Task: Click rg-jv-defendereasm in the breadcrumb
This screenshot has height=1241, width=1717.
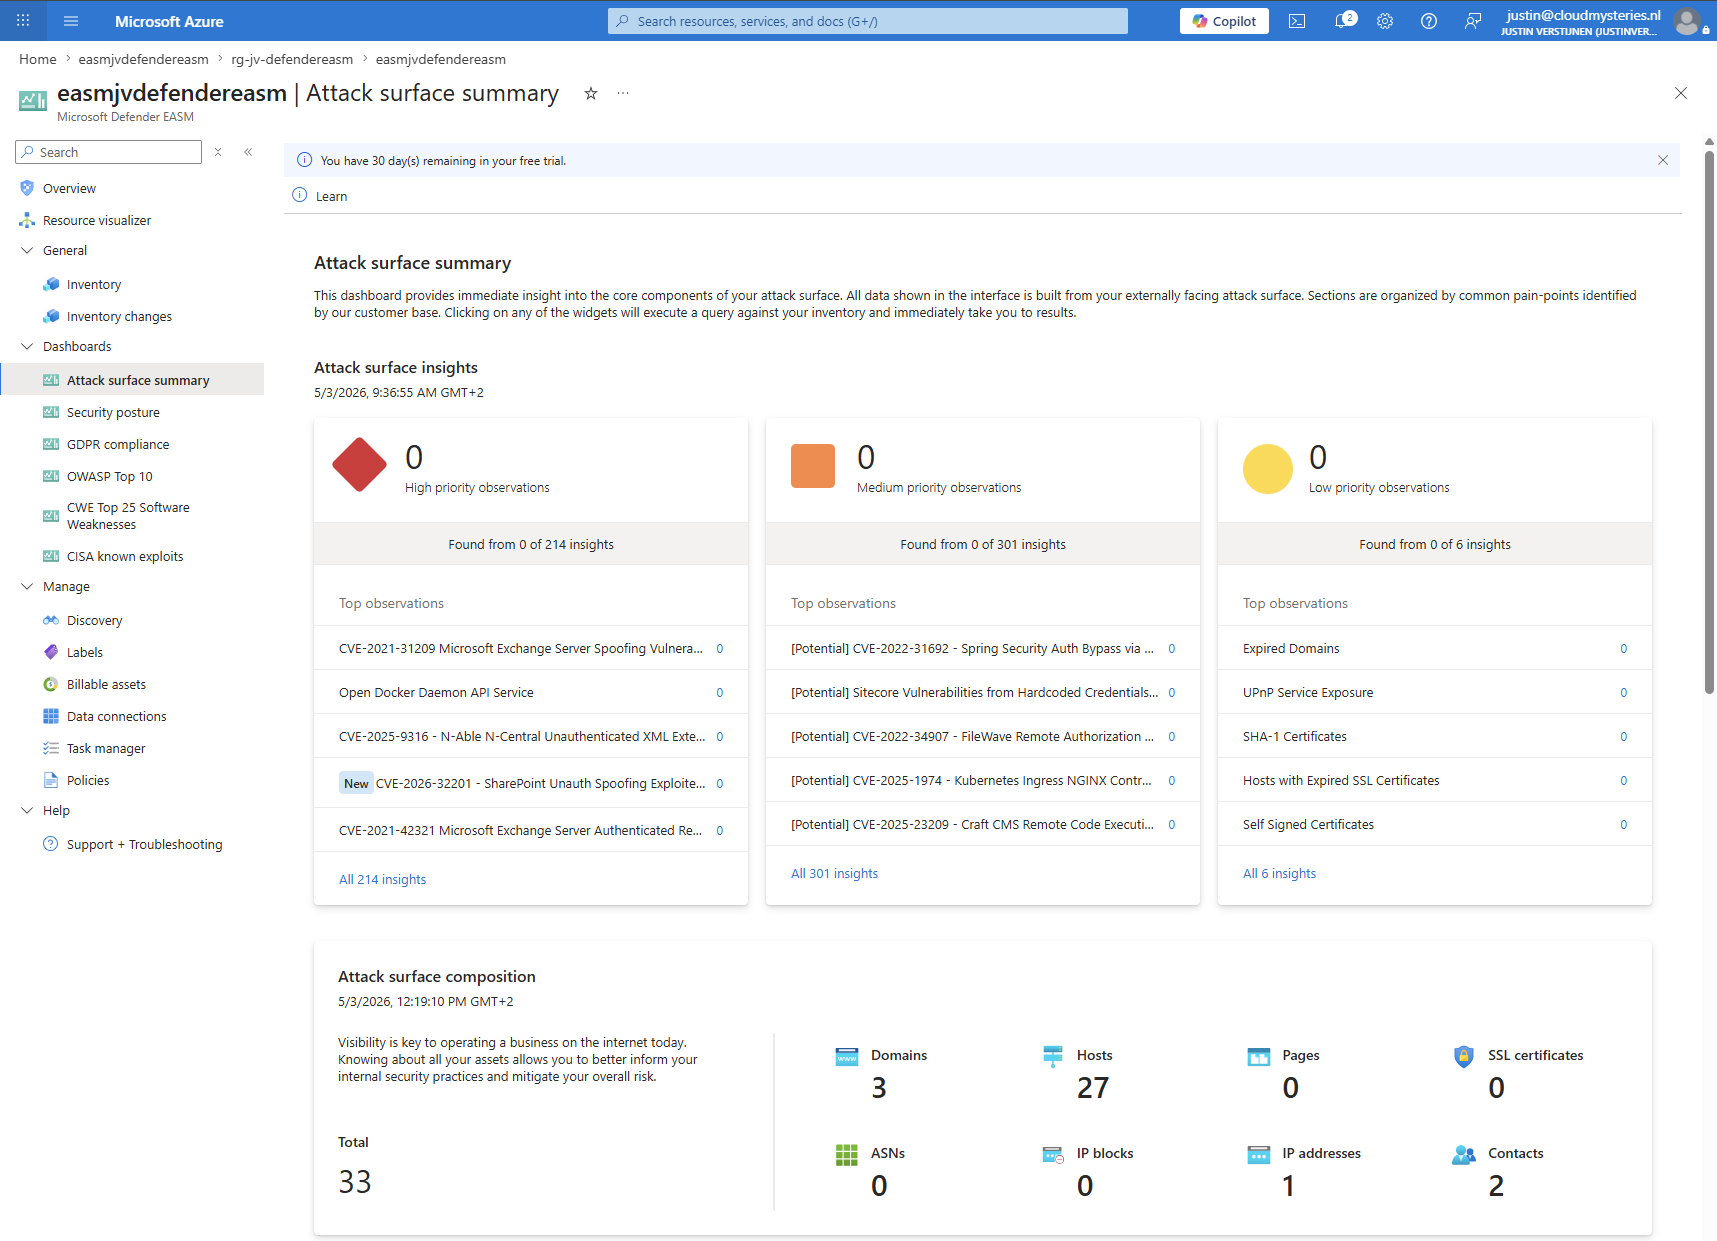Action: pyautogui.click(x=292, y=59)
